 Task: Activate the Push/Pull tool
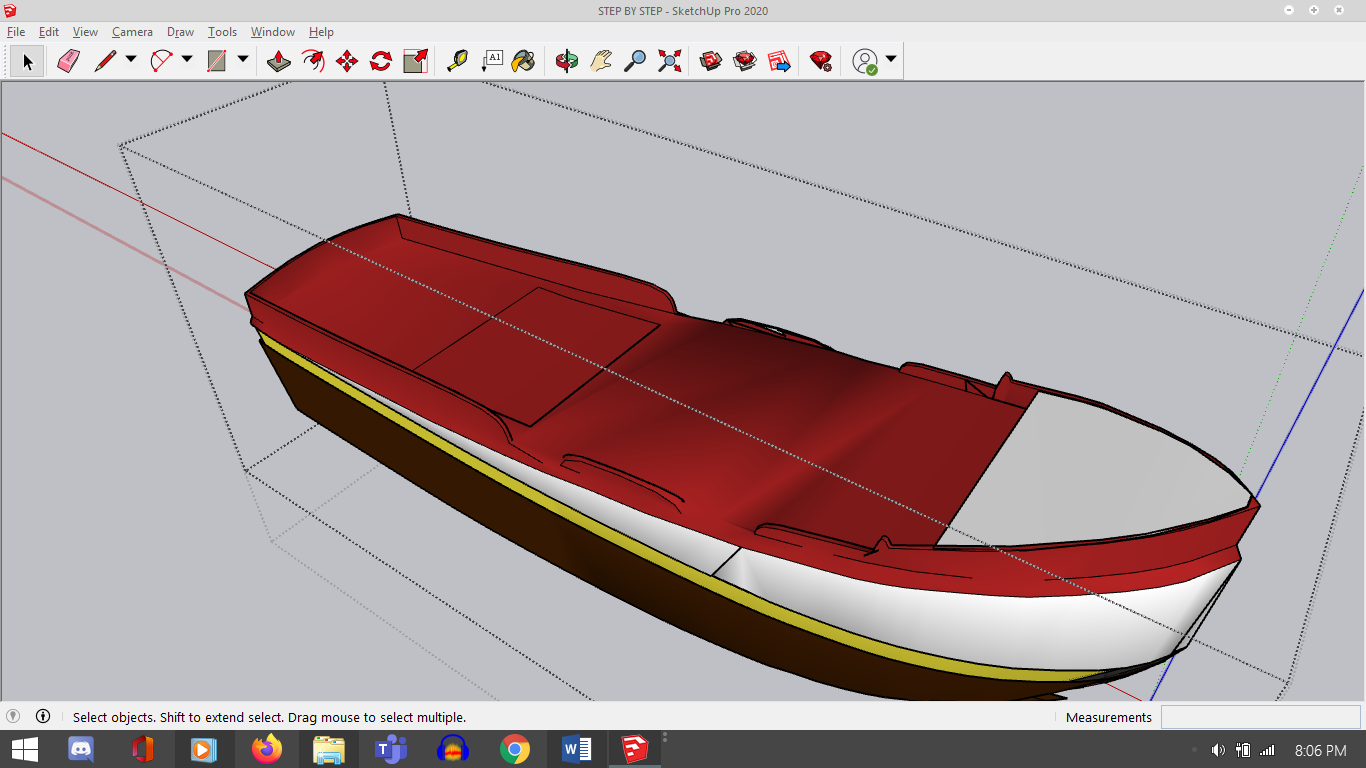(x=279, y=61)
